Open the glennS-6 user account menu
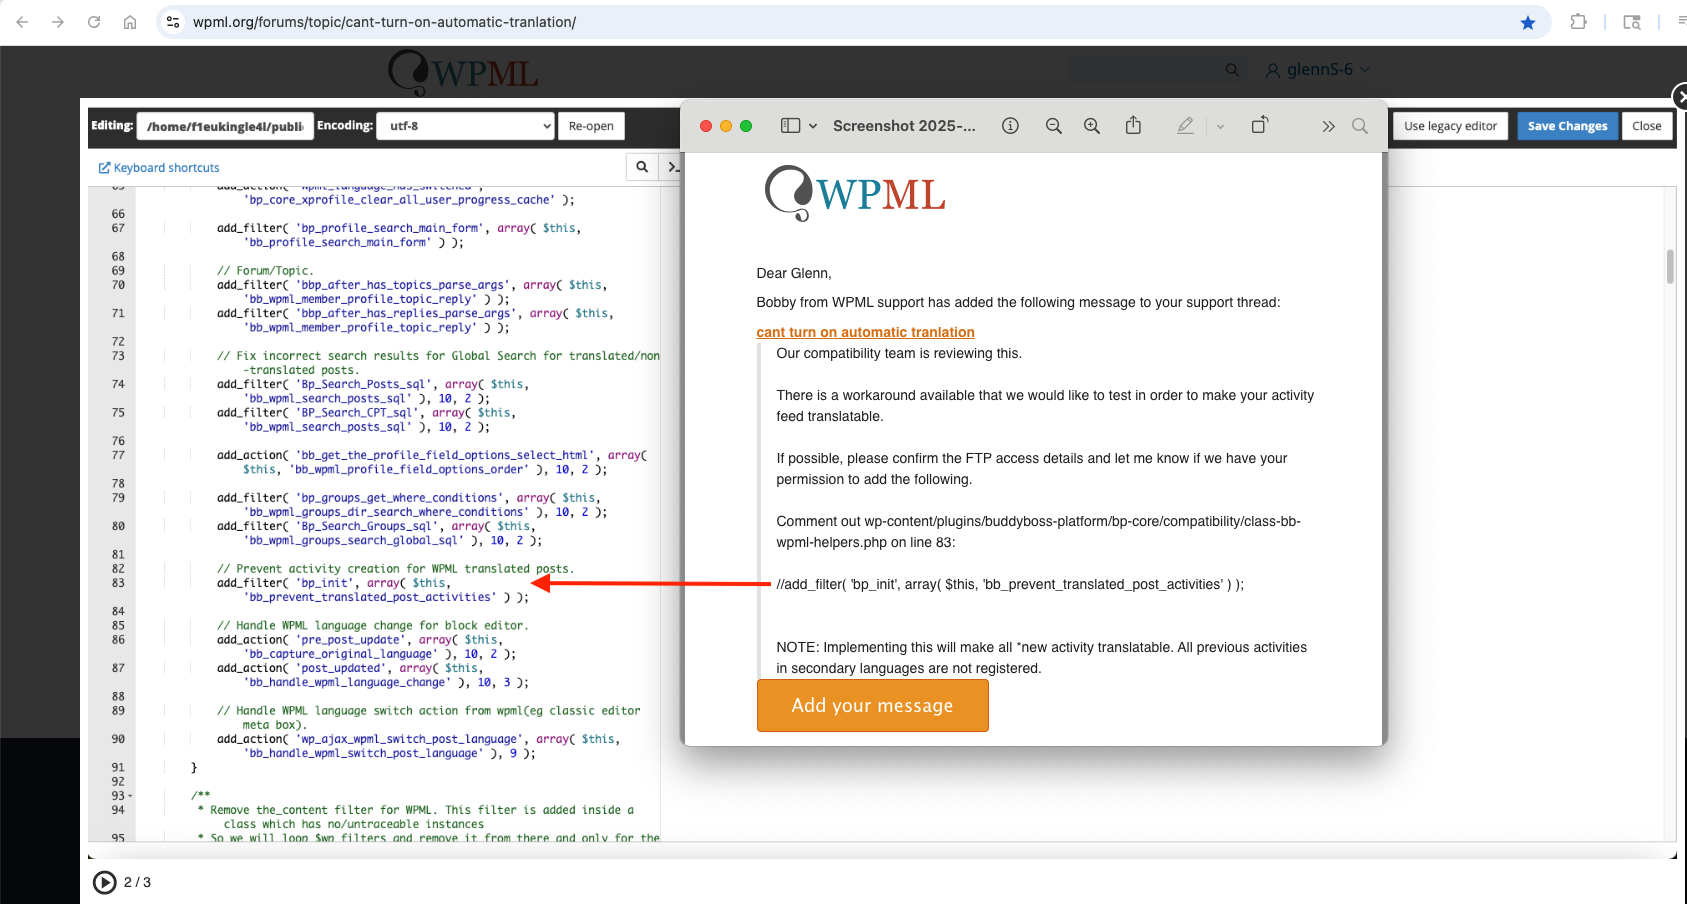The width and height of the screenshot is (1687, 904). 1318,70
